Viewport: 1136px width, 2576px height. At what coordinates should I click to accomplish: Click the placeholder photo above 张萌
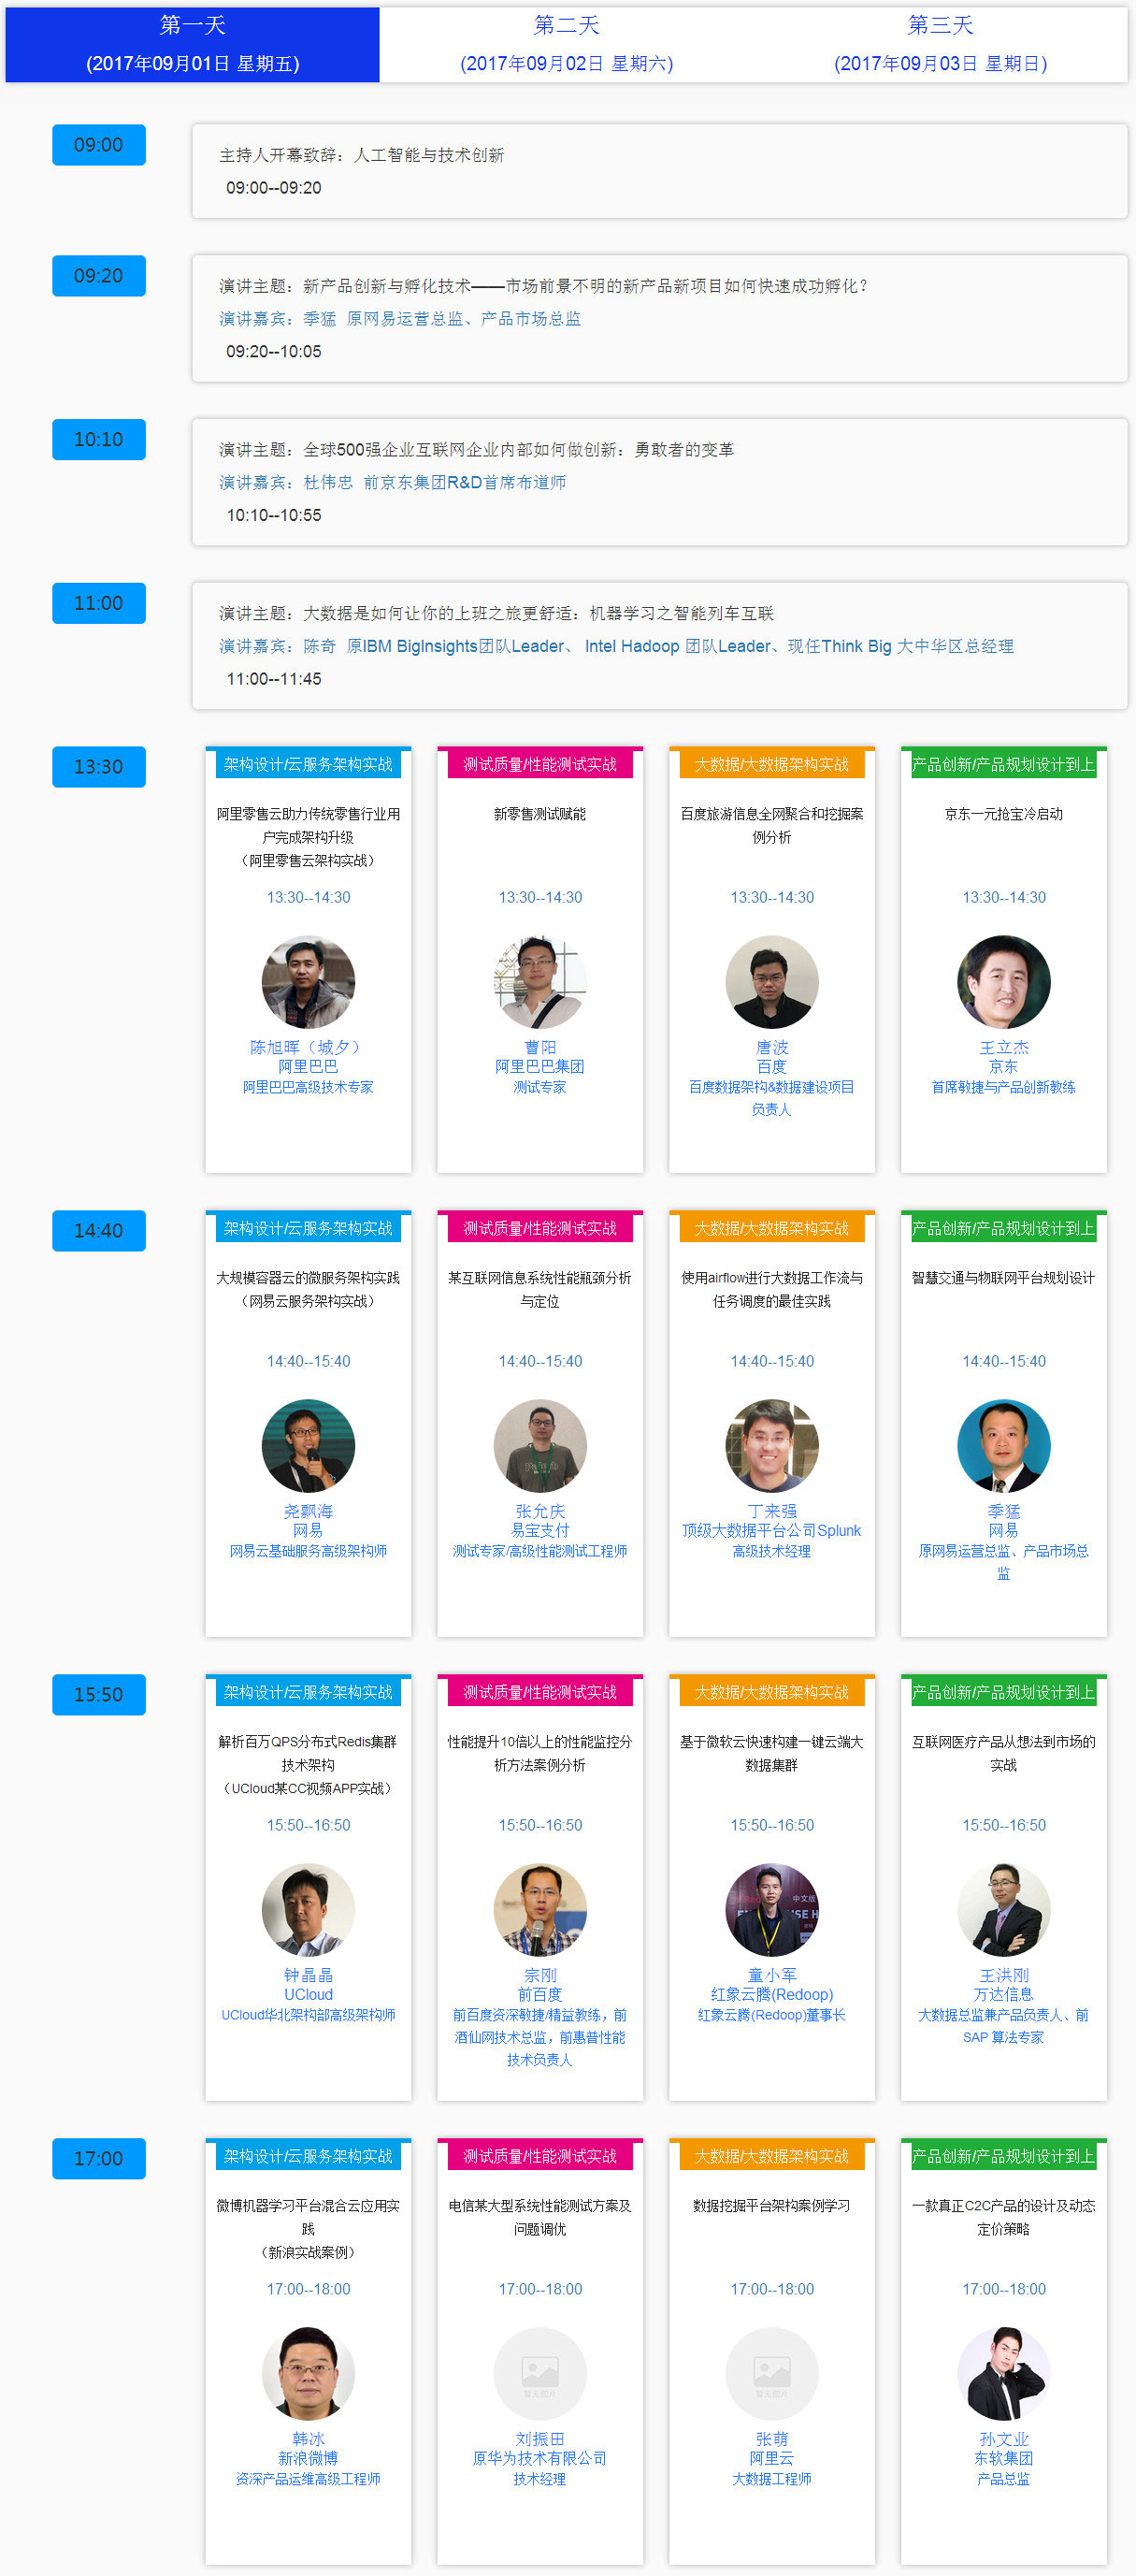(x=772, y=2373)
